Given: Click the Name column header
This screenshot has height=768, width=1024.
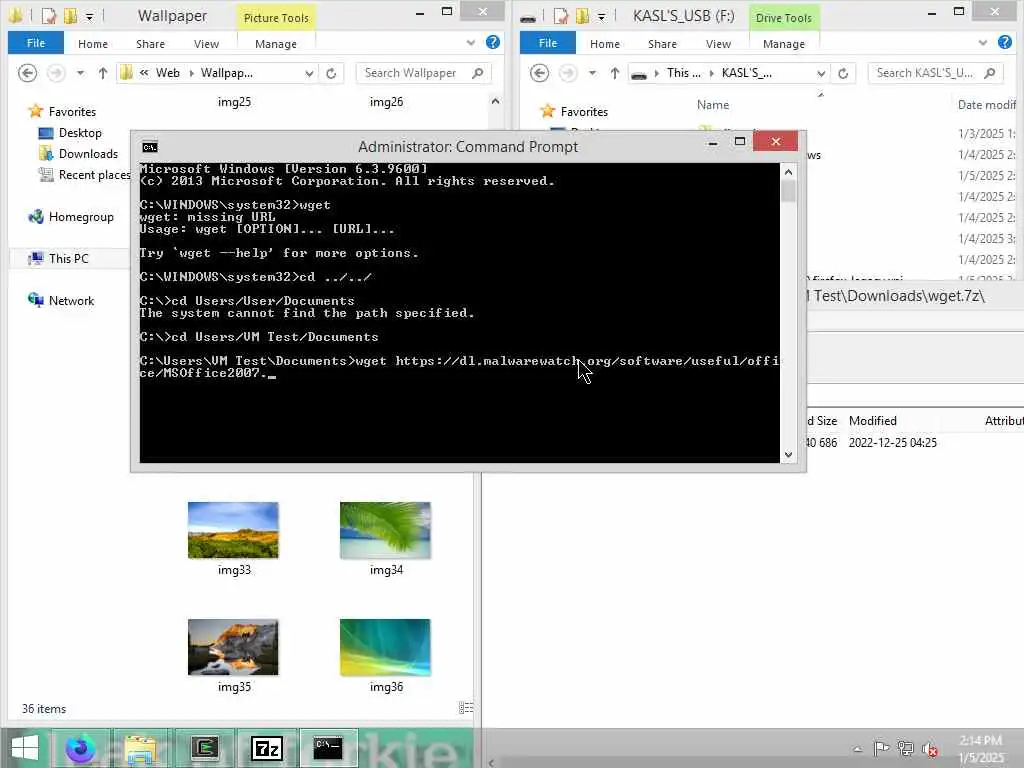Looking at the screenshot, I should point(712,104).
